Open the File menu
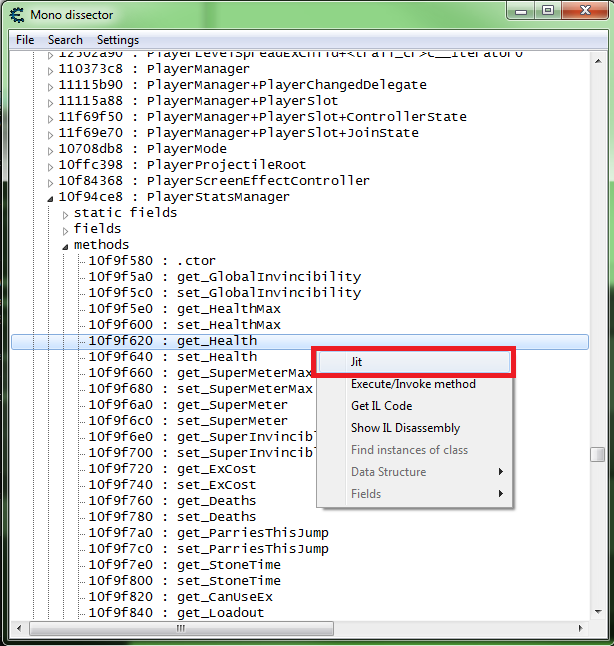This screenshot has height=646, width=614. [25, 40]
